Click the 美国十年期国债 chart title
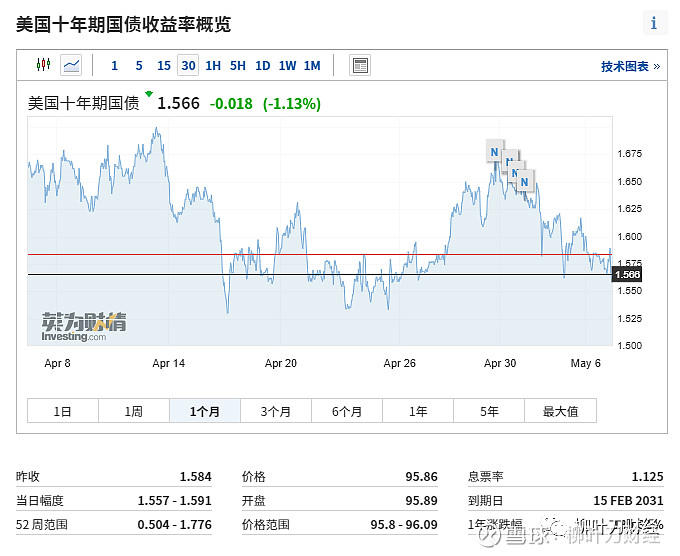This screenshot has width=680, height=556. coord(84,103)
